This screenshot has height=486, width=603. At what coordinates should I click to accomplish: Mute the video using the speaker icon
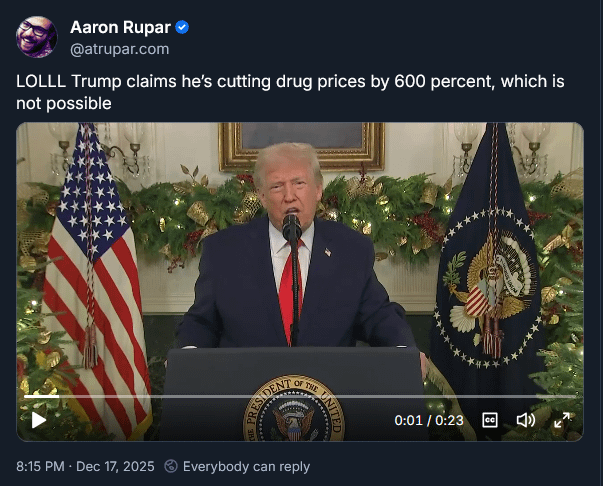525,420
